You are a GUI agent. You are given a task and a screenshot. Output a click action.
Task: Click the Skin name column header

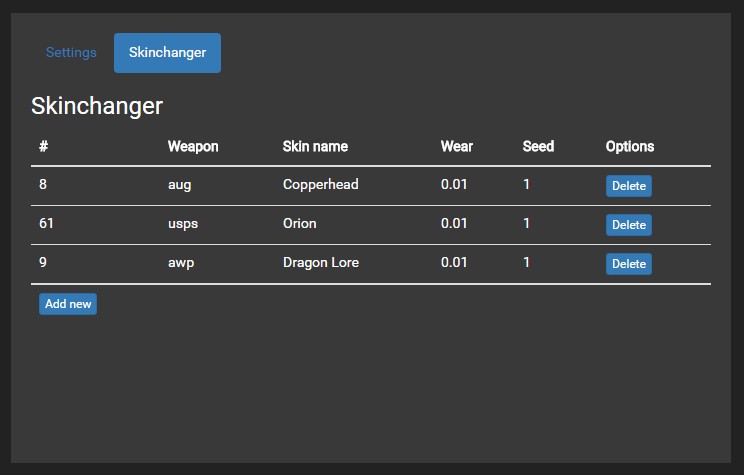click(316, 146)
